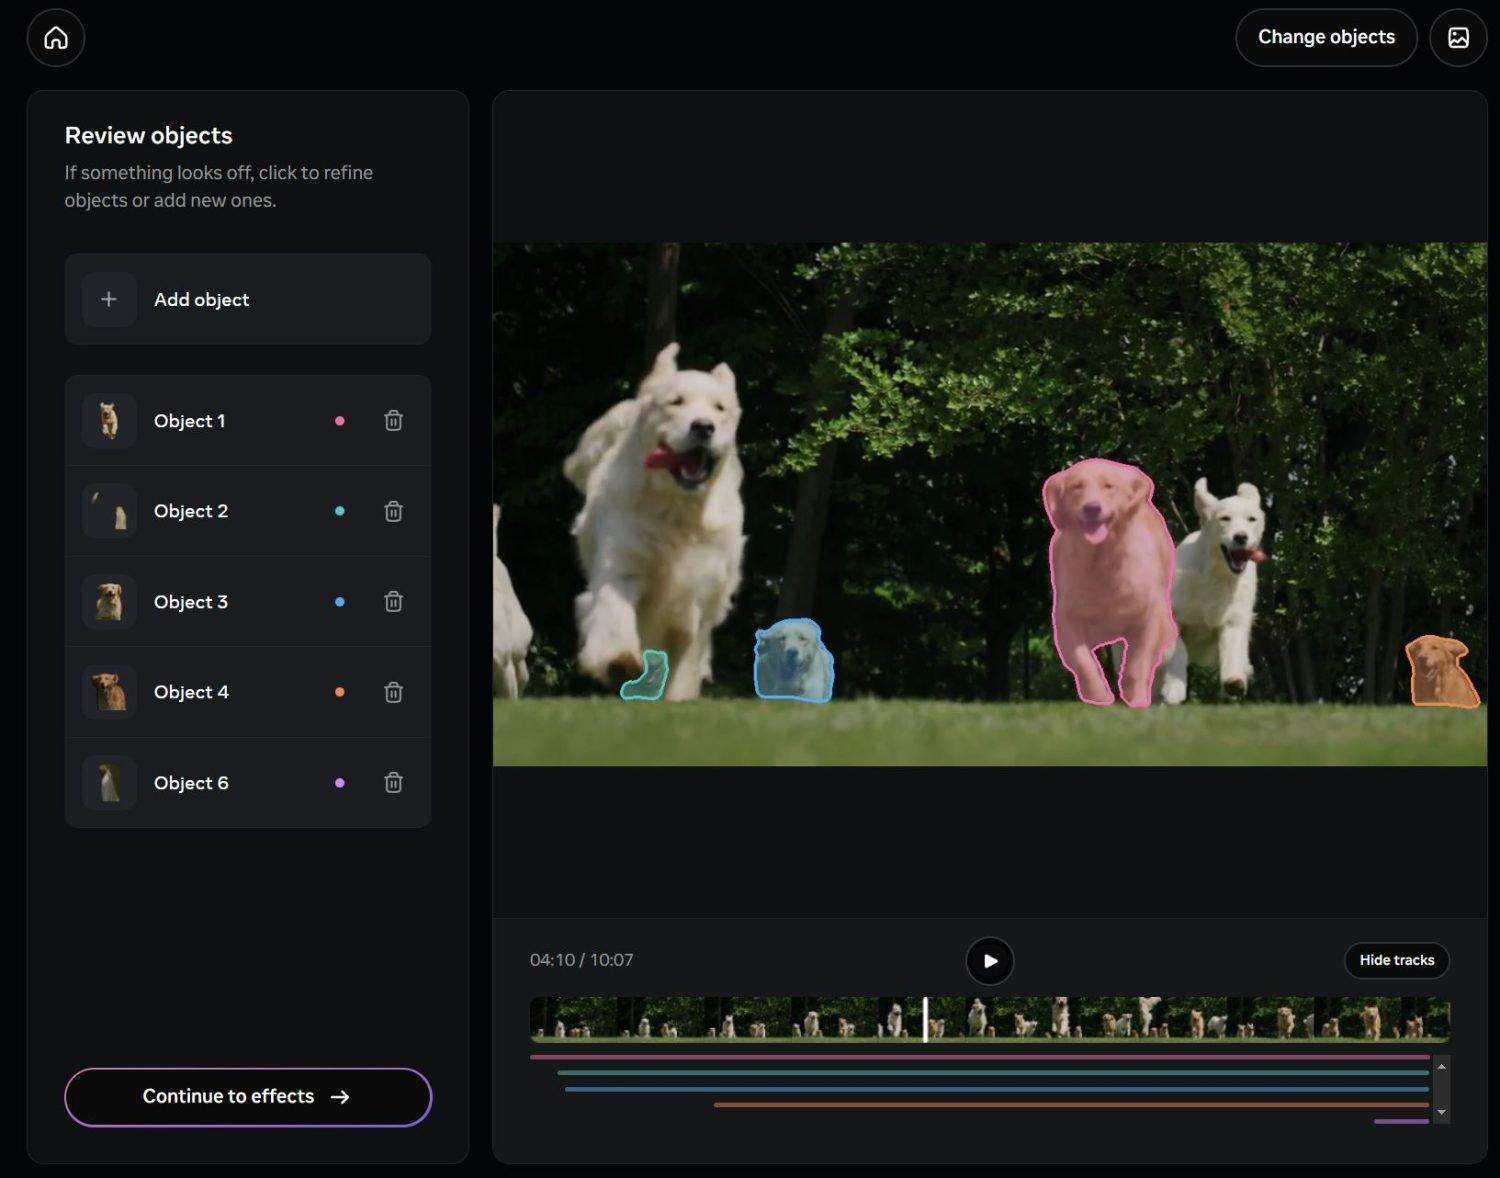Click the plus icon for Add object
The width and height of the screenshot is (1500, 1178).
pos(109,300)
